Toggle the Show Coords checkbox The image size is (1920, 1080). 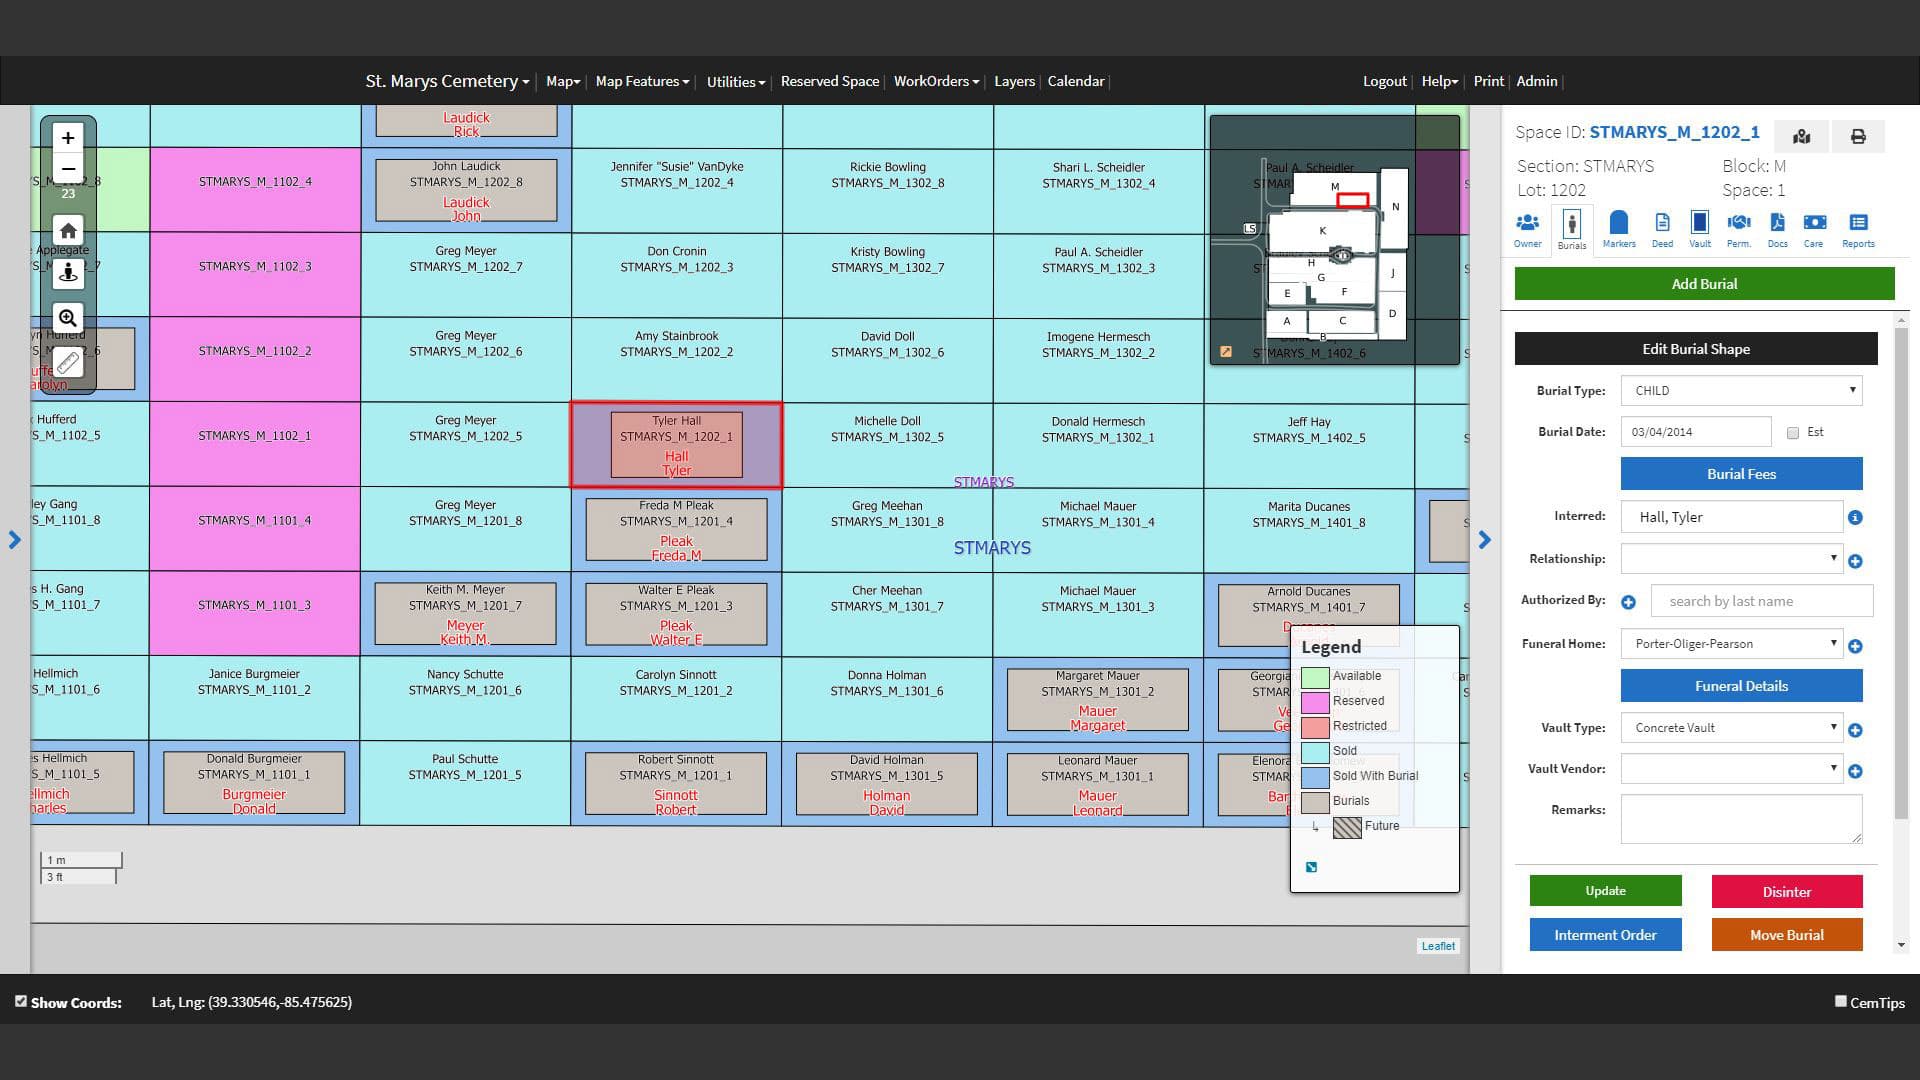[x=21, y=1001]
